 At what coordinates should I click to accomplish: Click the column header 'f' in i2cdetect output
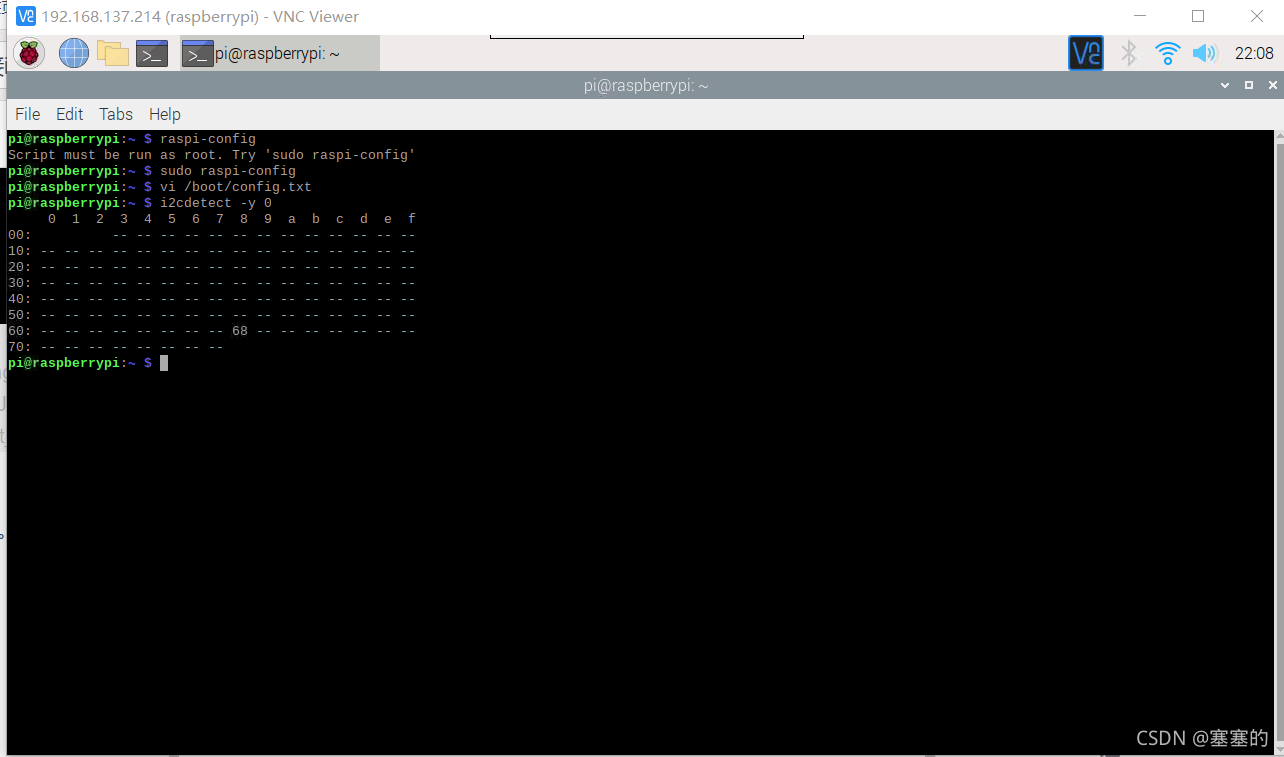(x=411, y=219)
